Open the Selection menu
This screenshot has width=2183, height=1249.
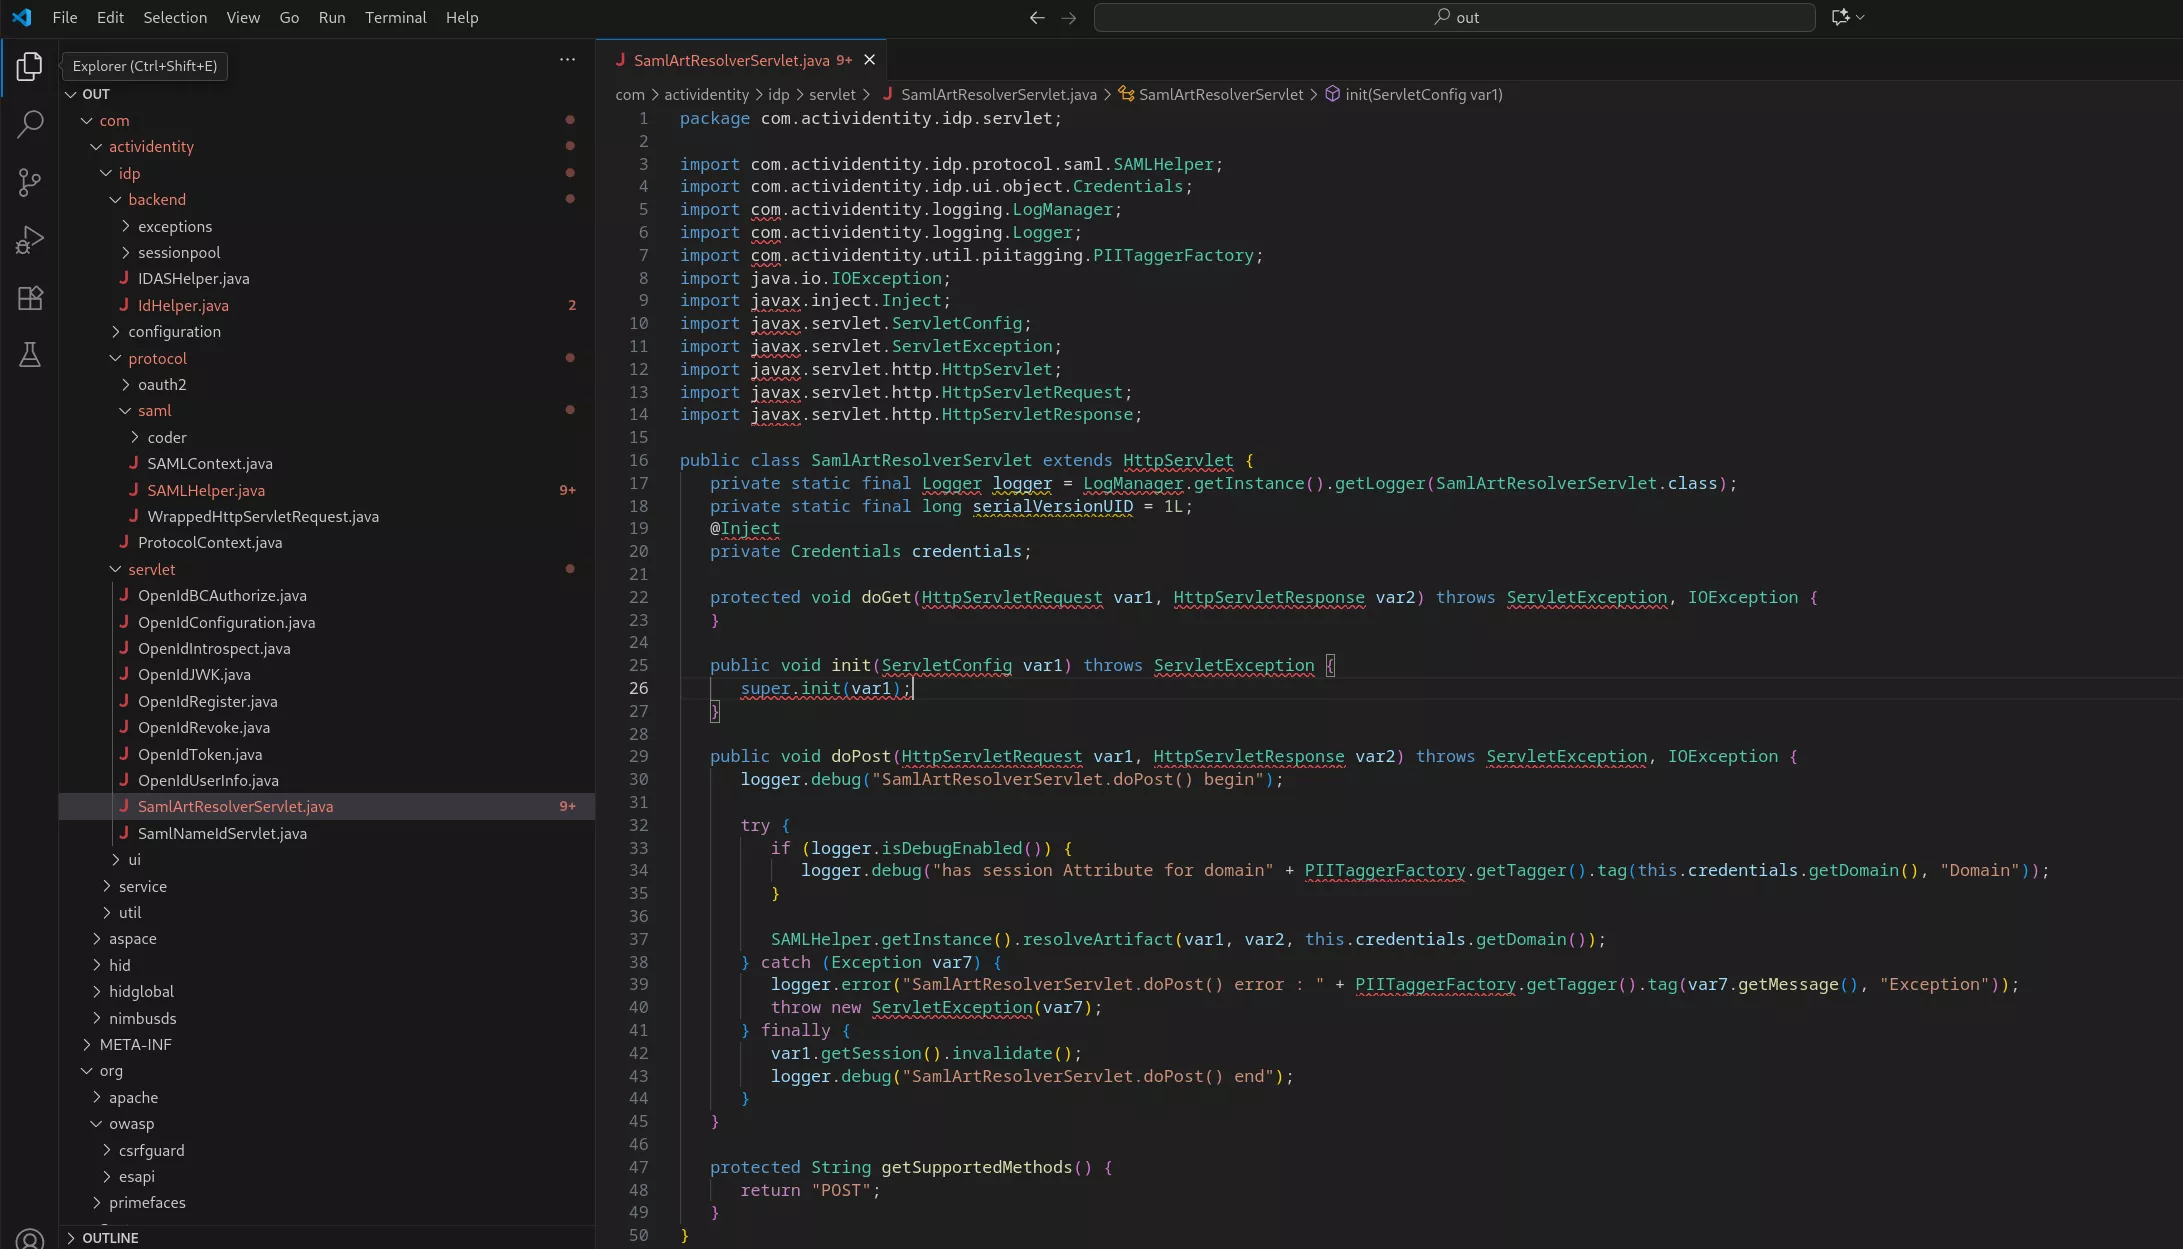[x=175, y=18]
